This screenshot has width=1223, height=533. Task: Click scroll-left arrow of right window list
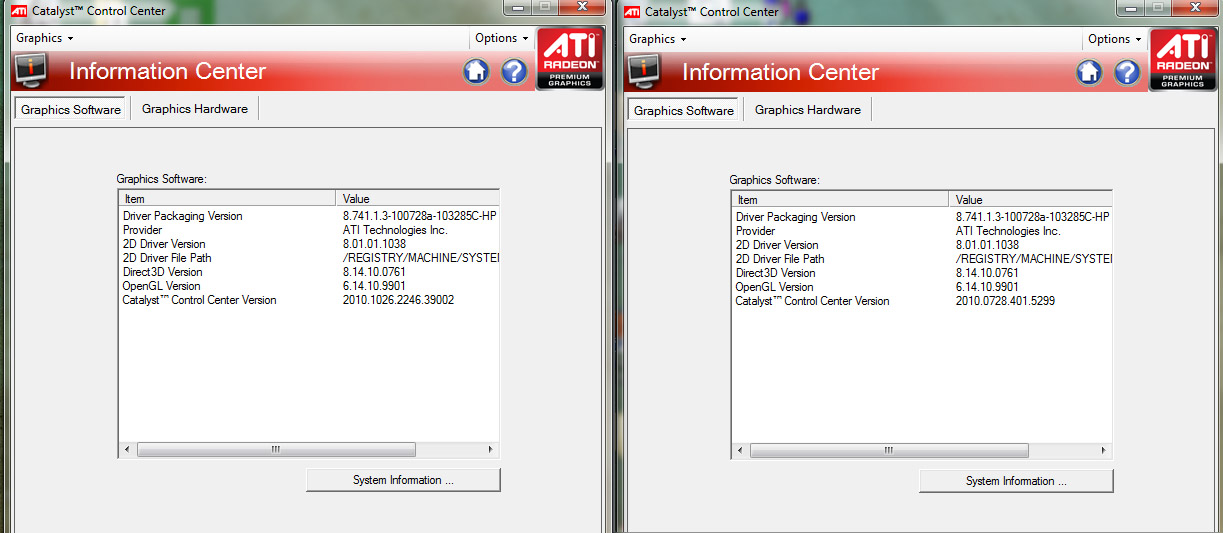(740, 451)
